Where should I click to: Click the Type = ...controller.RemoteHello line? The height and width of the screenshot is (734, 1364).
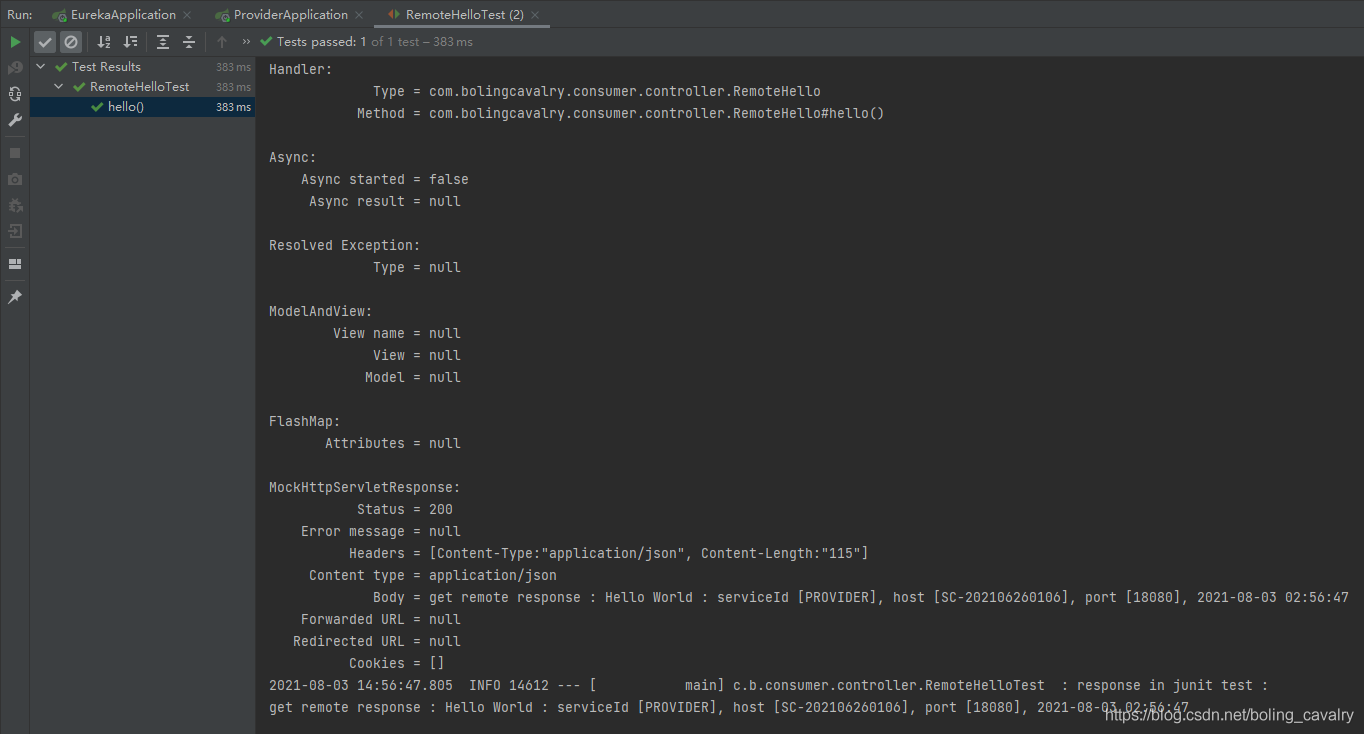point(597,91)
